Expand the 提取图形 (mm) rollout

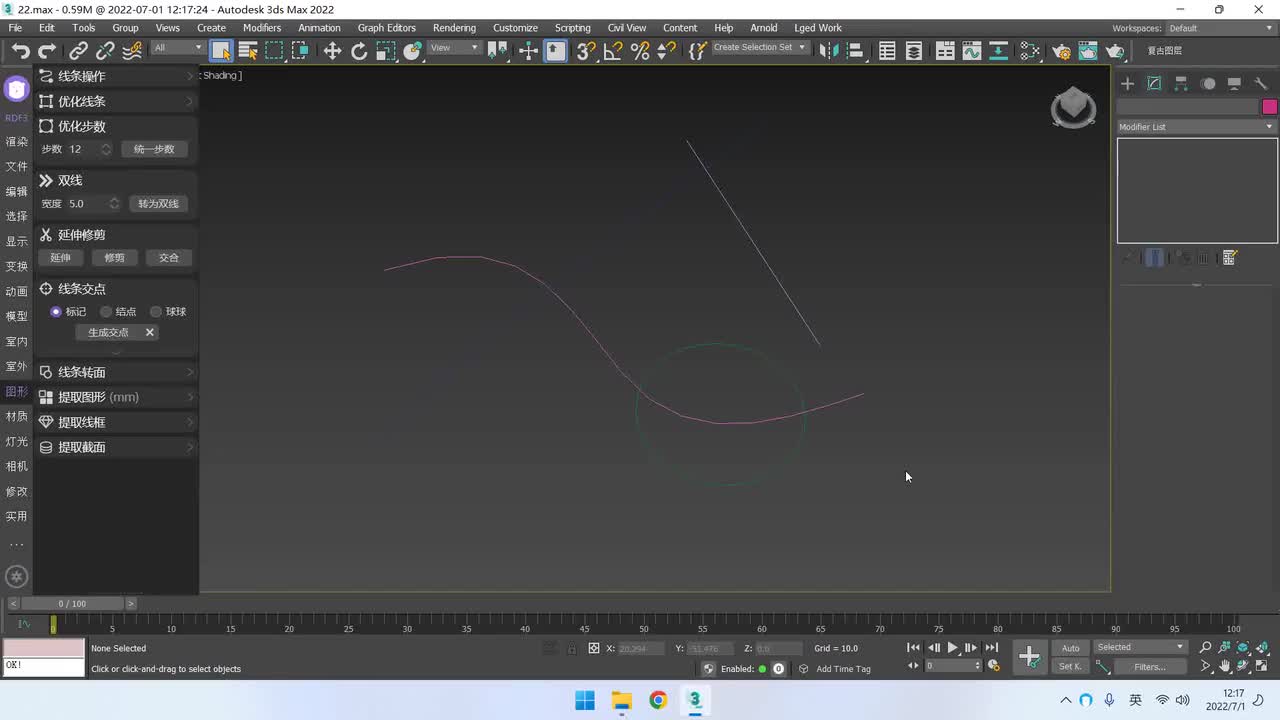pyautogui.click(x=116, y=397)
